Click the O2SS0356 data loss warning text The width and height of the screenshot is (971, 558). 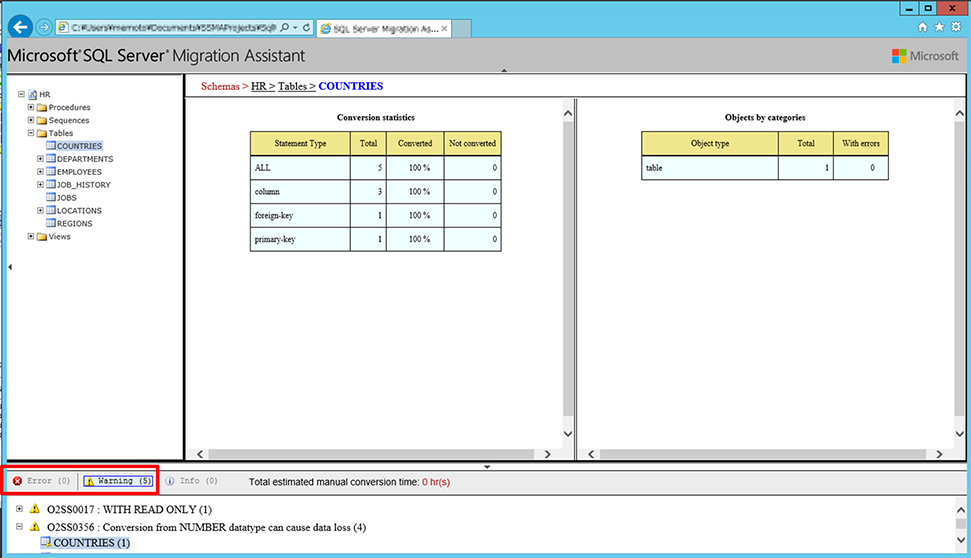click(x=206, y=528)
